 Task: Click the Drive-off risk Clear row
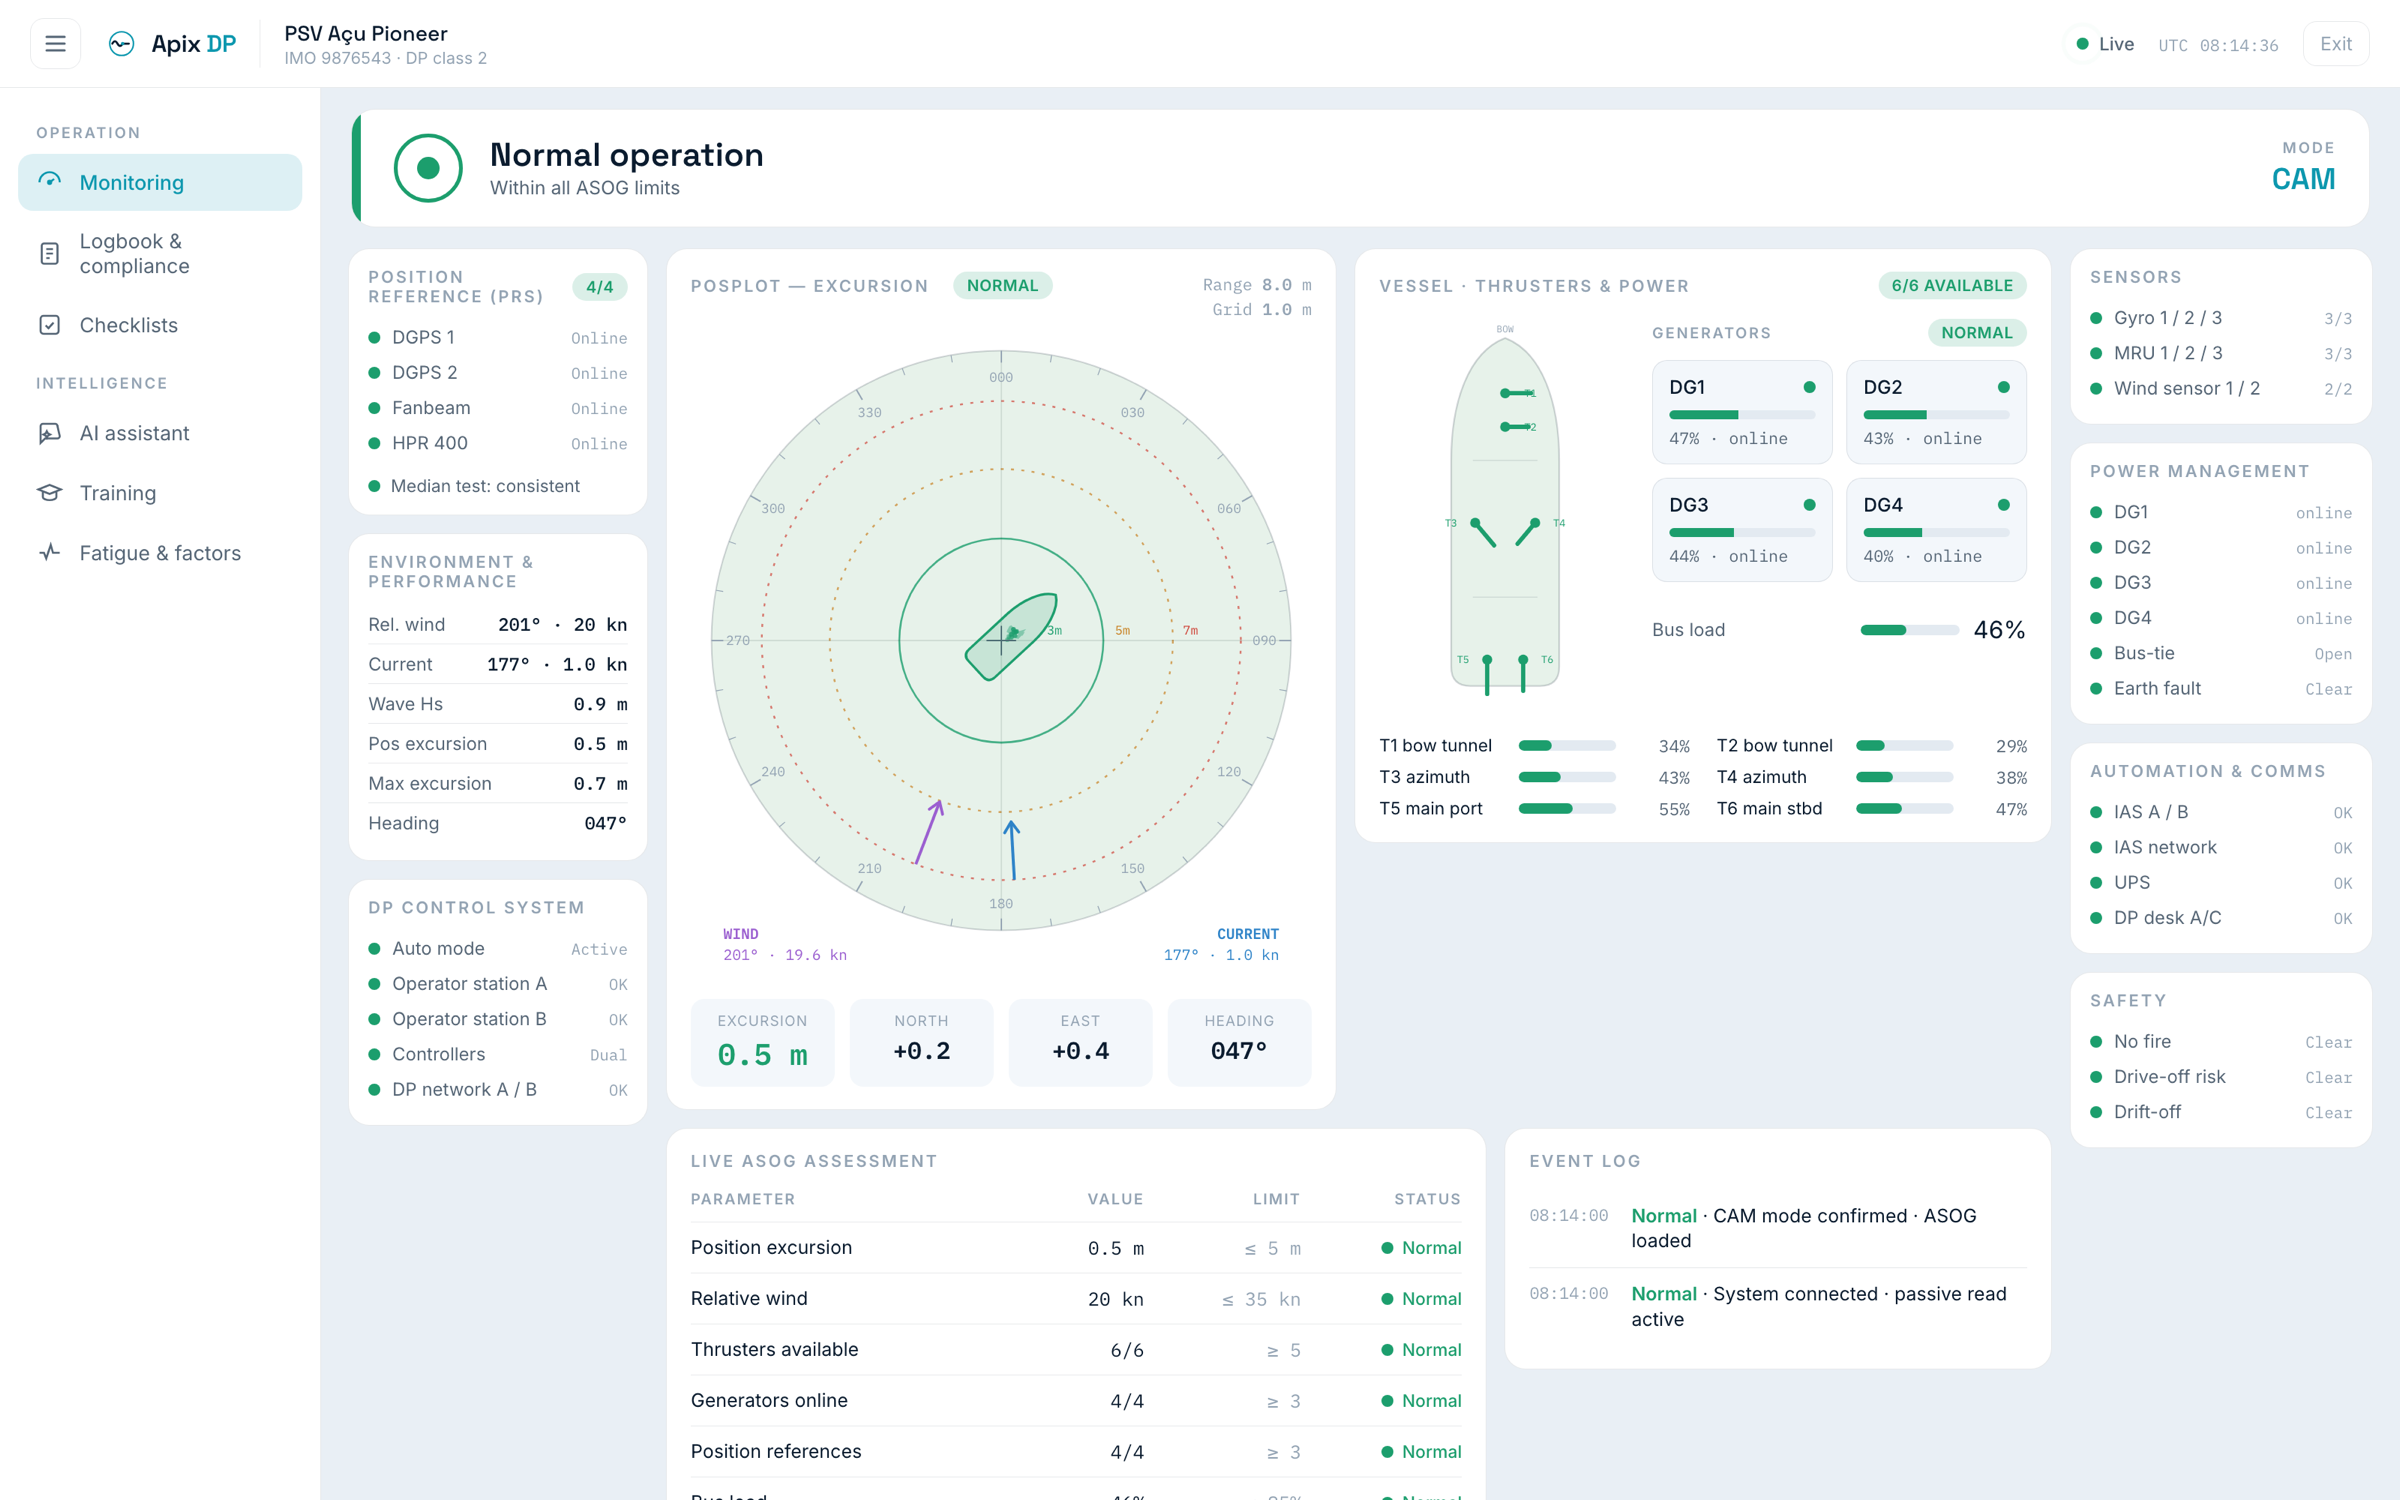click(x=2220, y=1077)
